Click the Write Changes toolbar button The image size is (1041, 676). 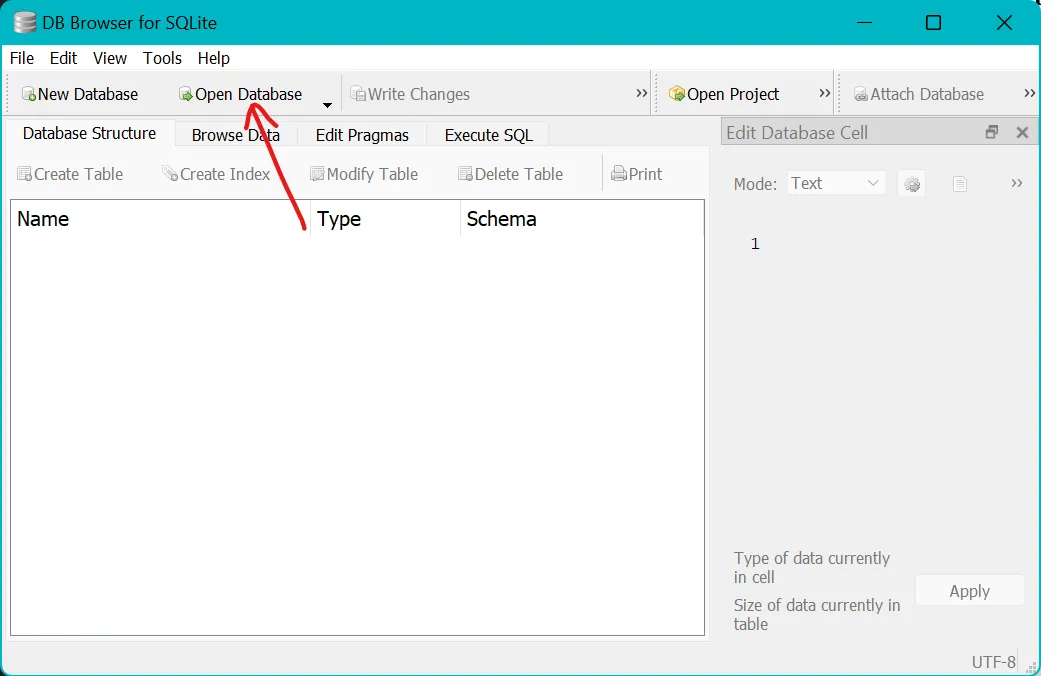coord(410,94)
